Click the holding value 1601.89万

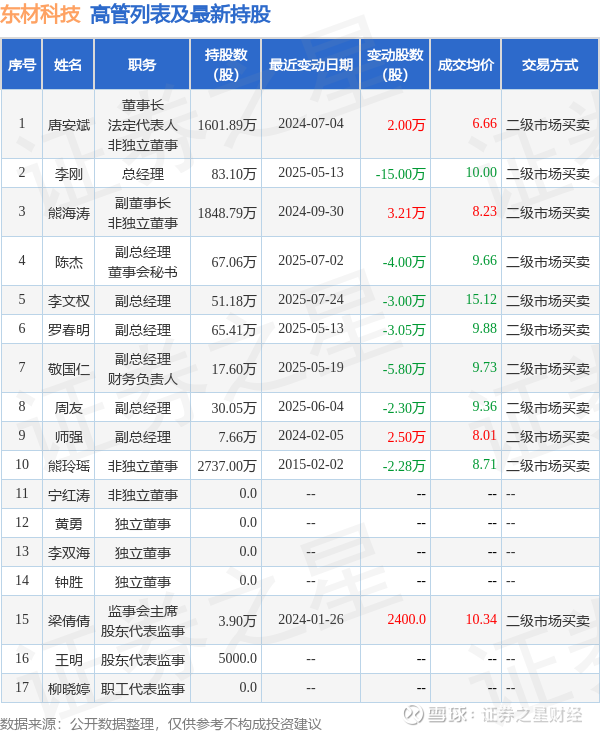tap(227, 125)
